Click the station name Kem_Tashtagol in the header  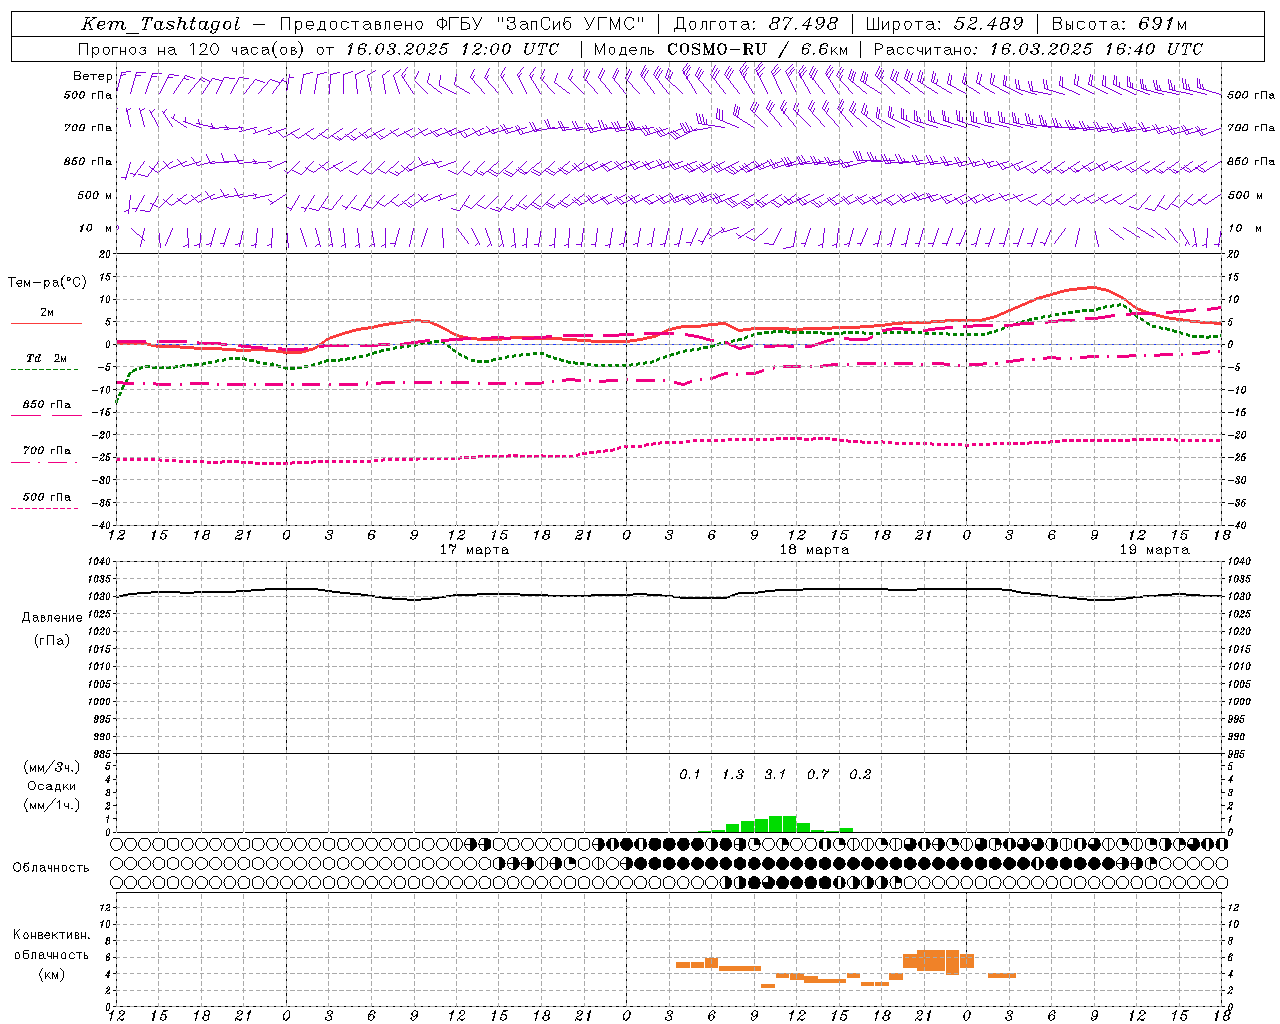point(160,24)
